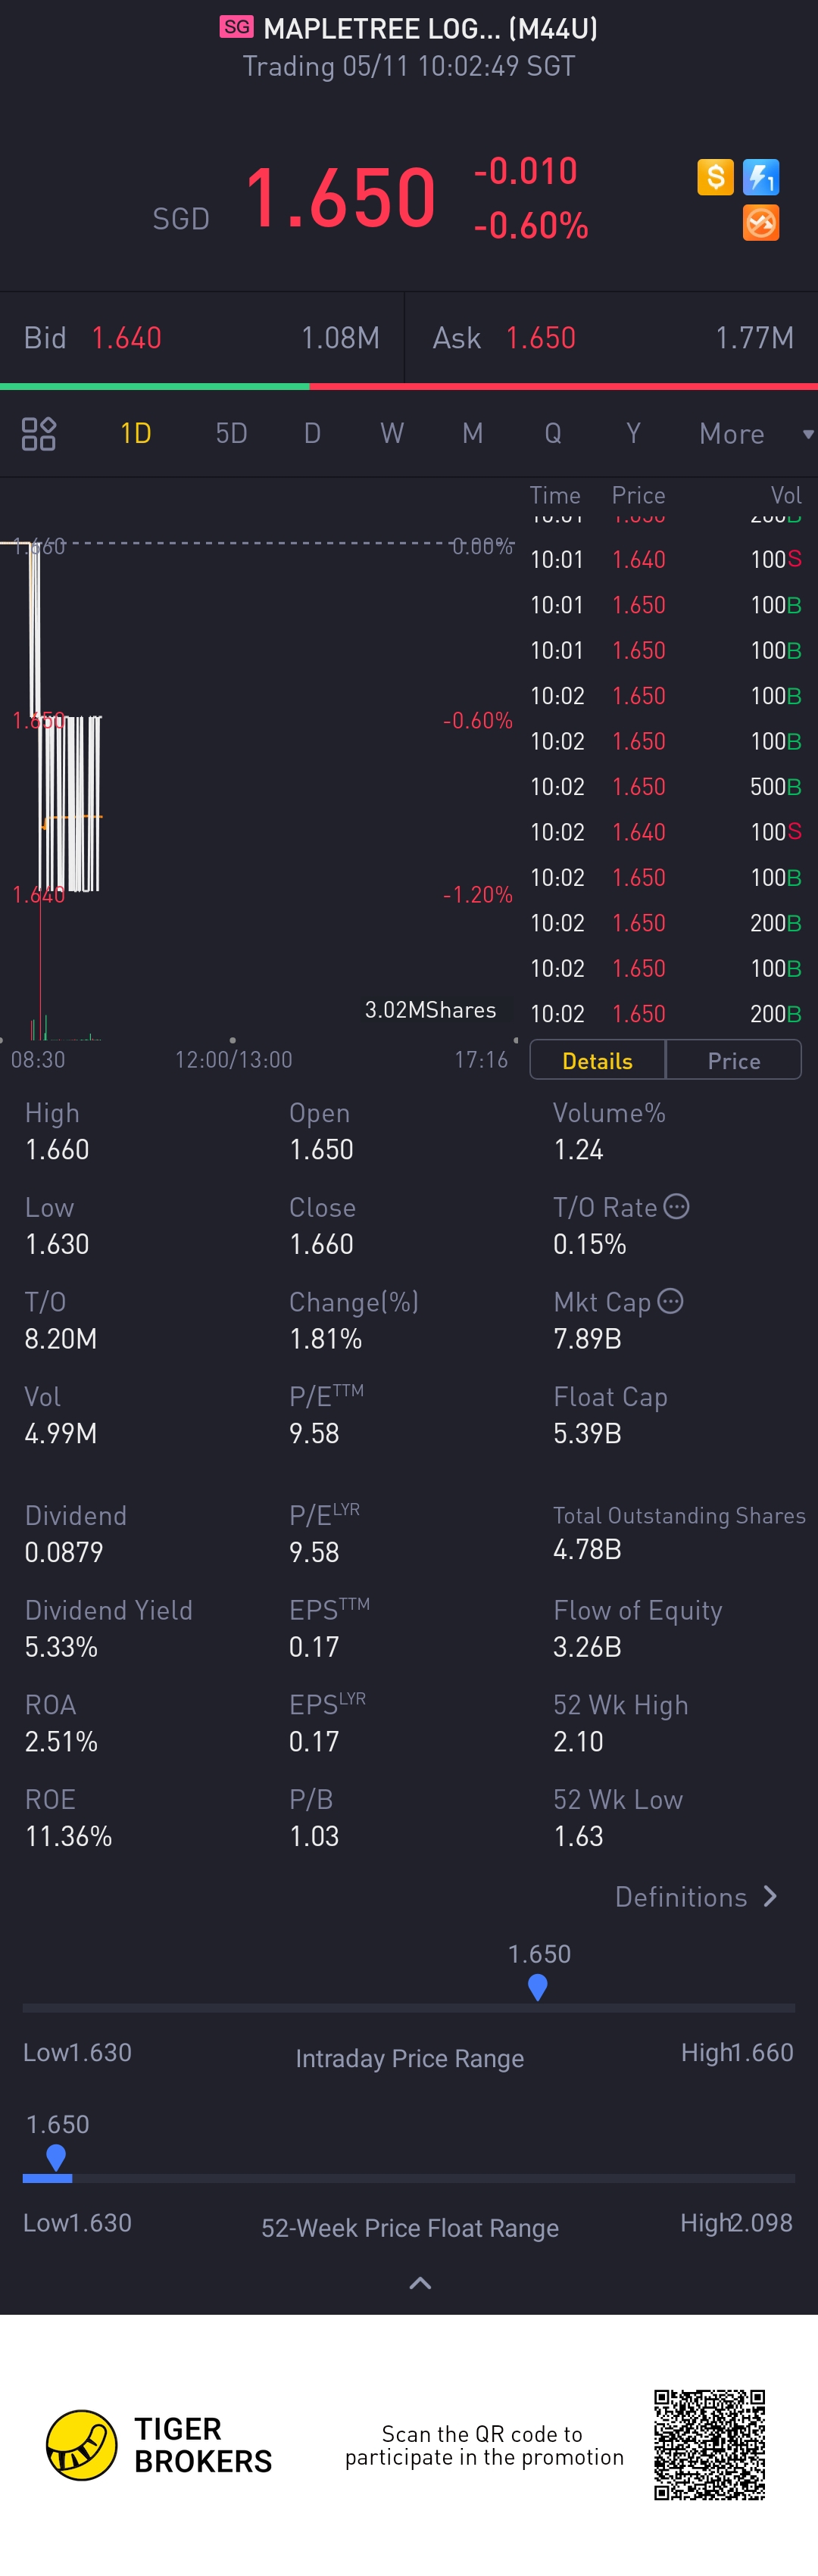818x2576 pixels.
Task: Open the chart layout grid icon
Action: pos(39,434)
